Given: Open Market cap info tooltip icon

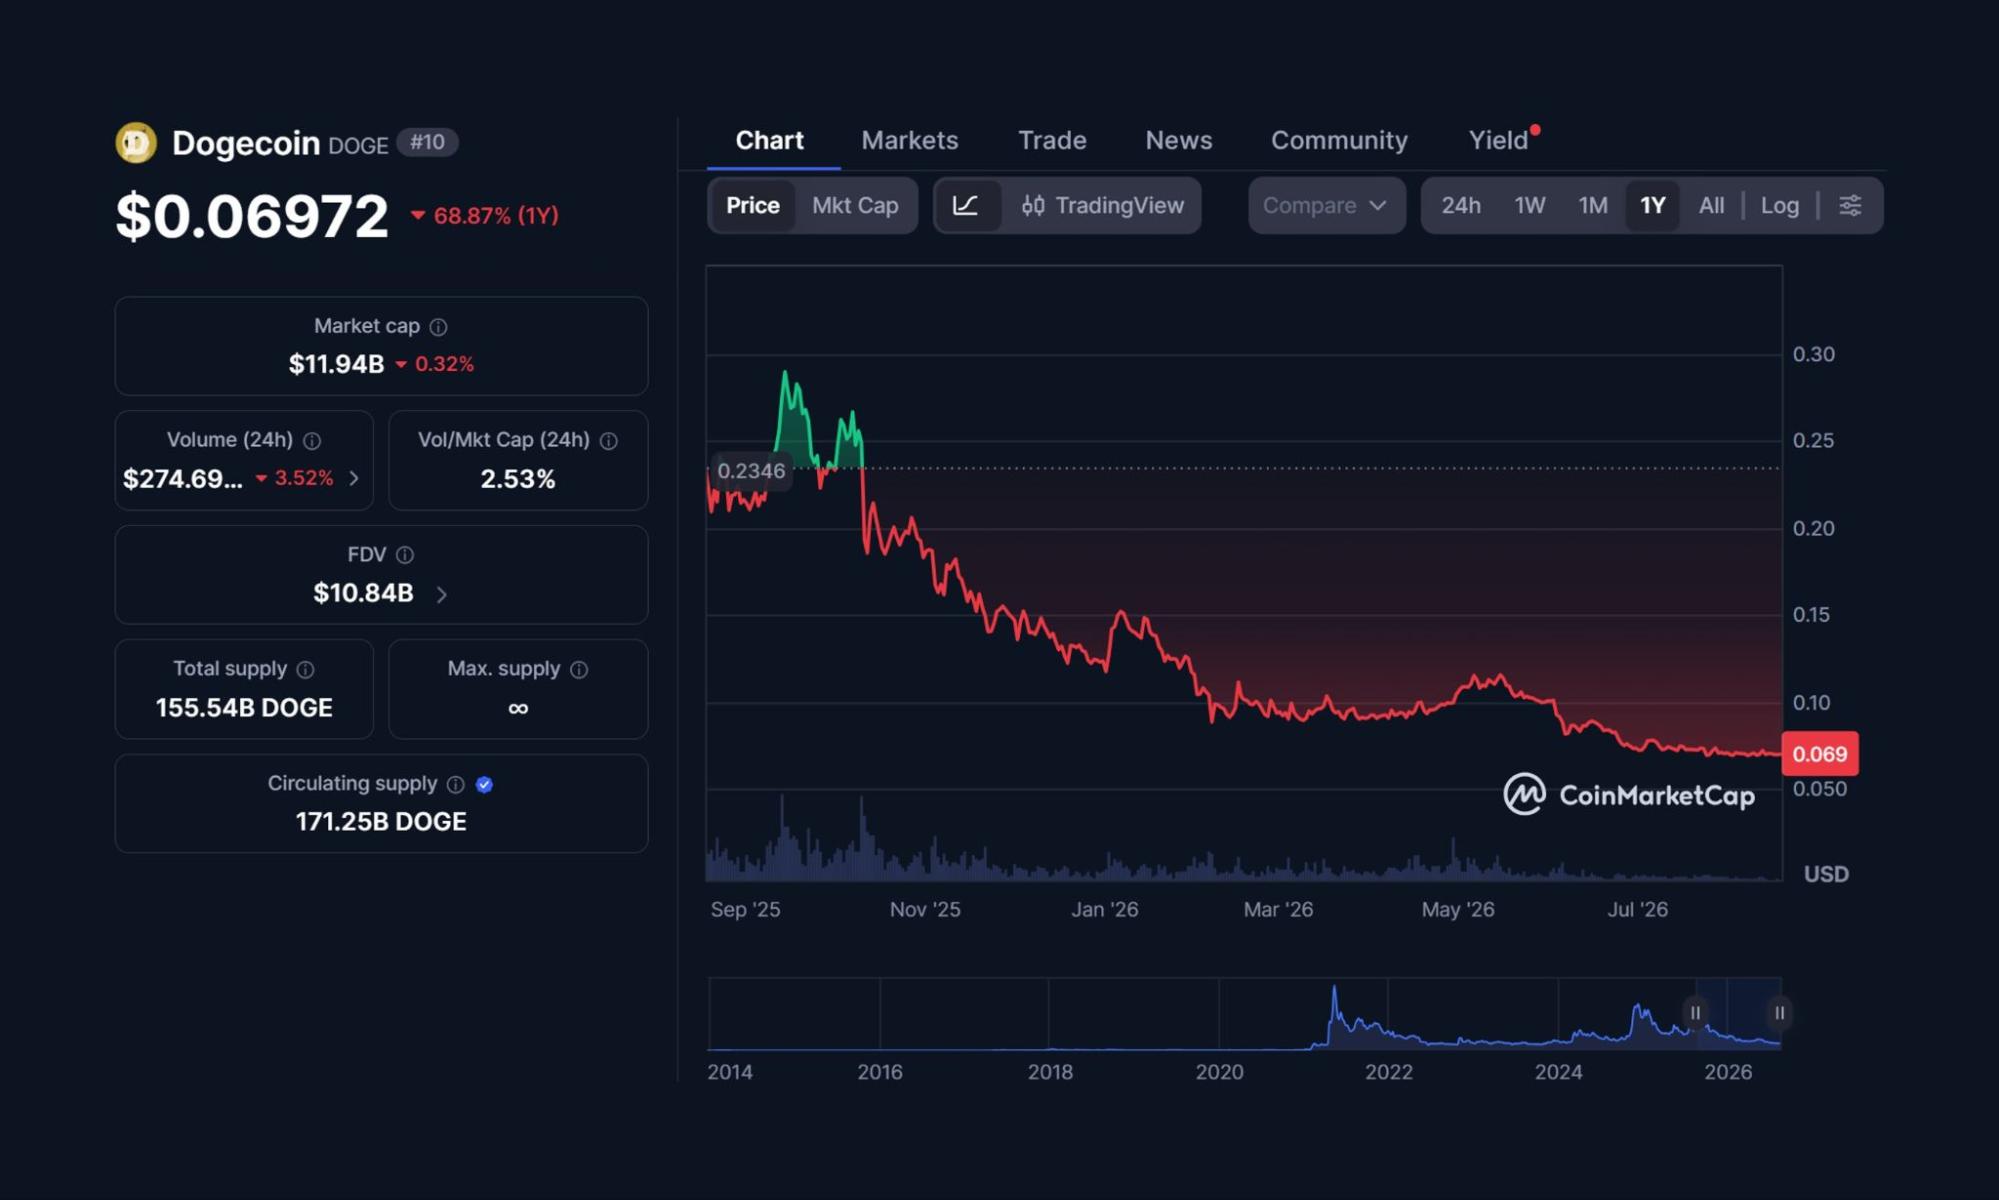Looking at the screenshot, I should 438,327.
